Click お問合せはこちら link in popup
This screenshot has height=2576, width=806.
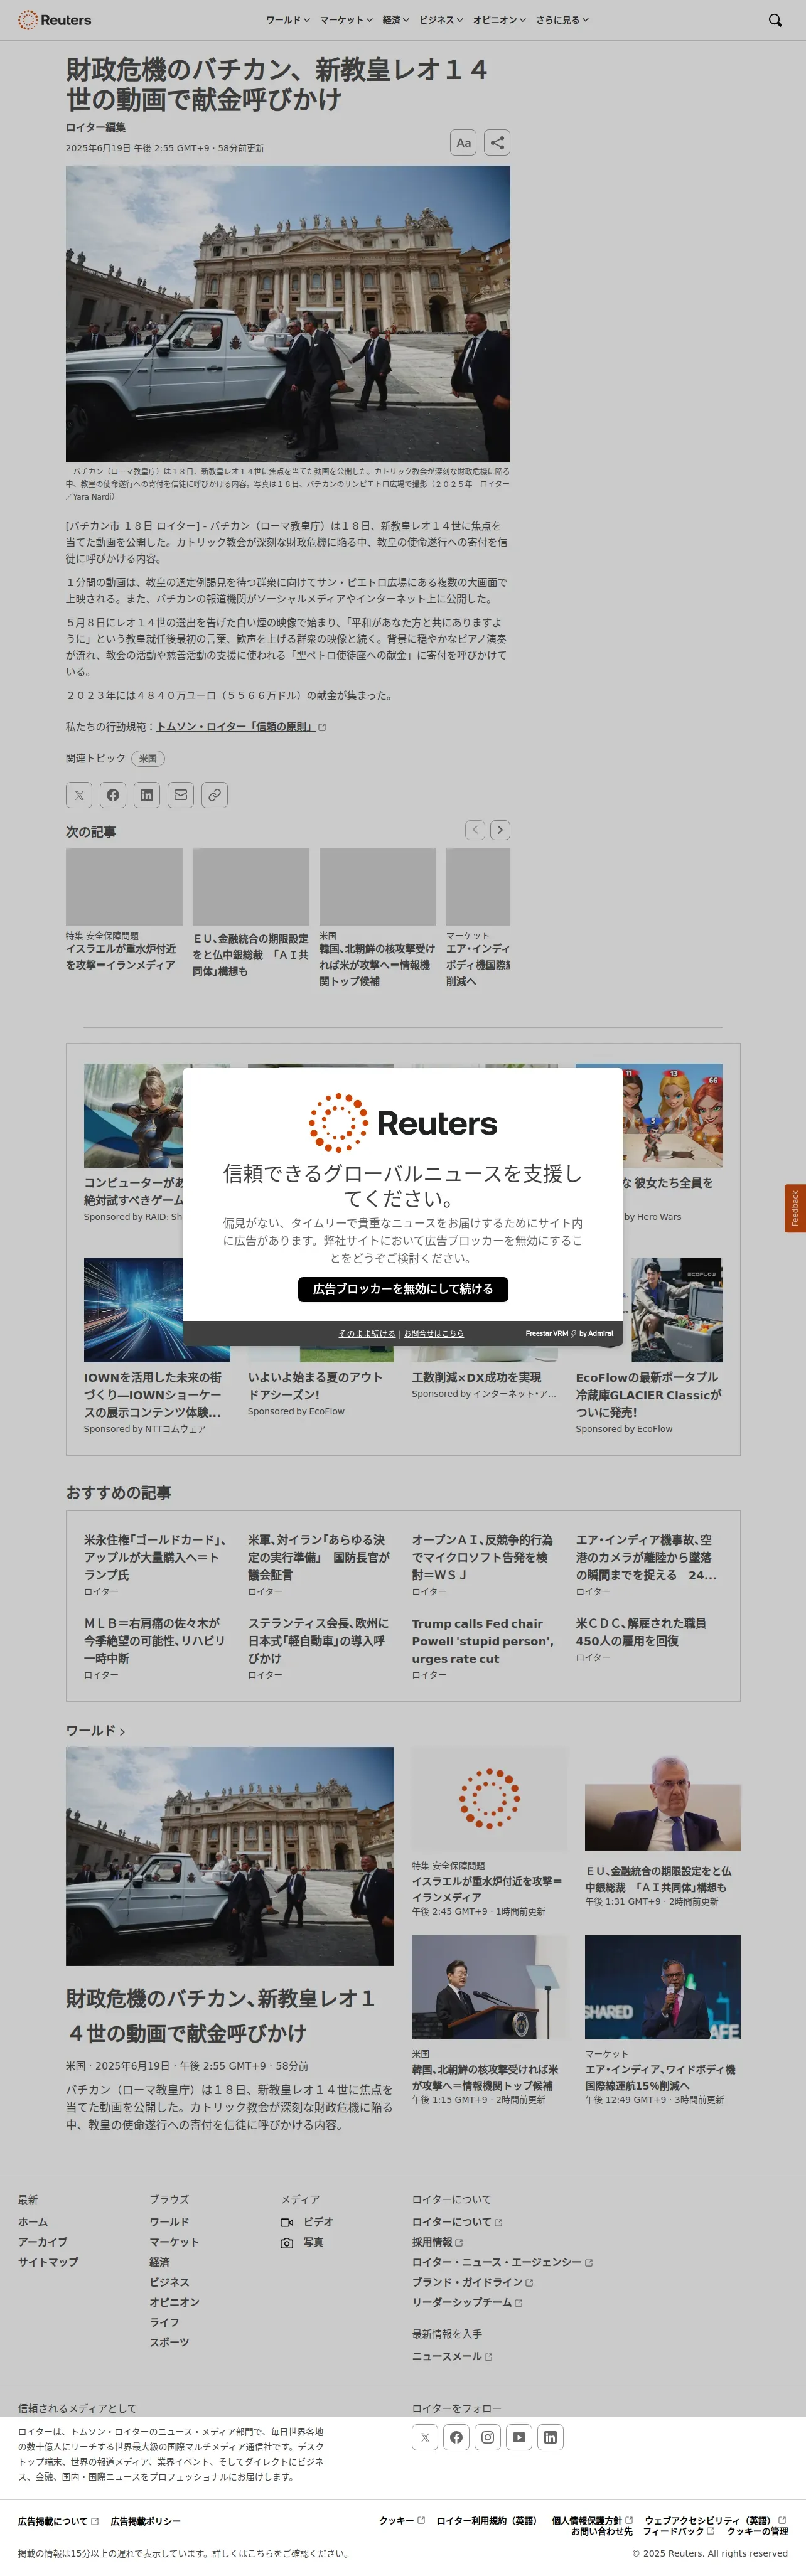(434, 1333)
